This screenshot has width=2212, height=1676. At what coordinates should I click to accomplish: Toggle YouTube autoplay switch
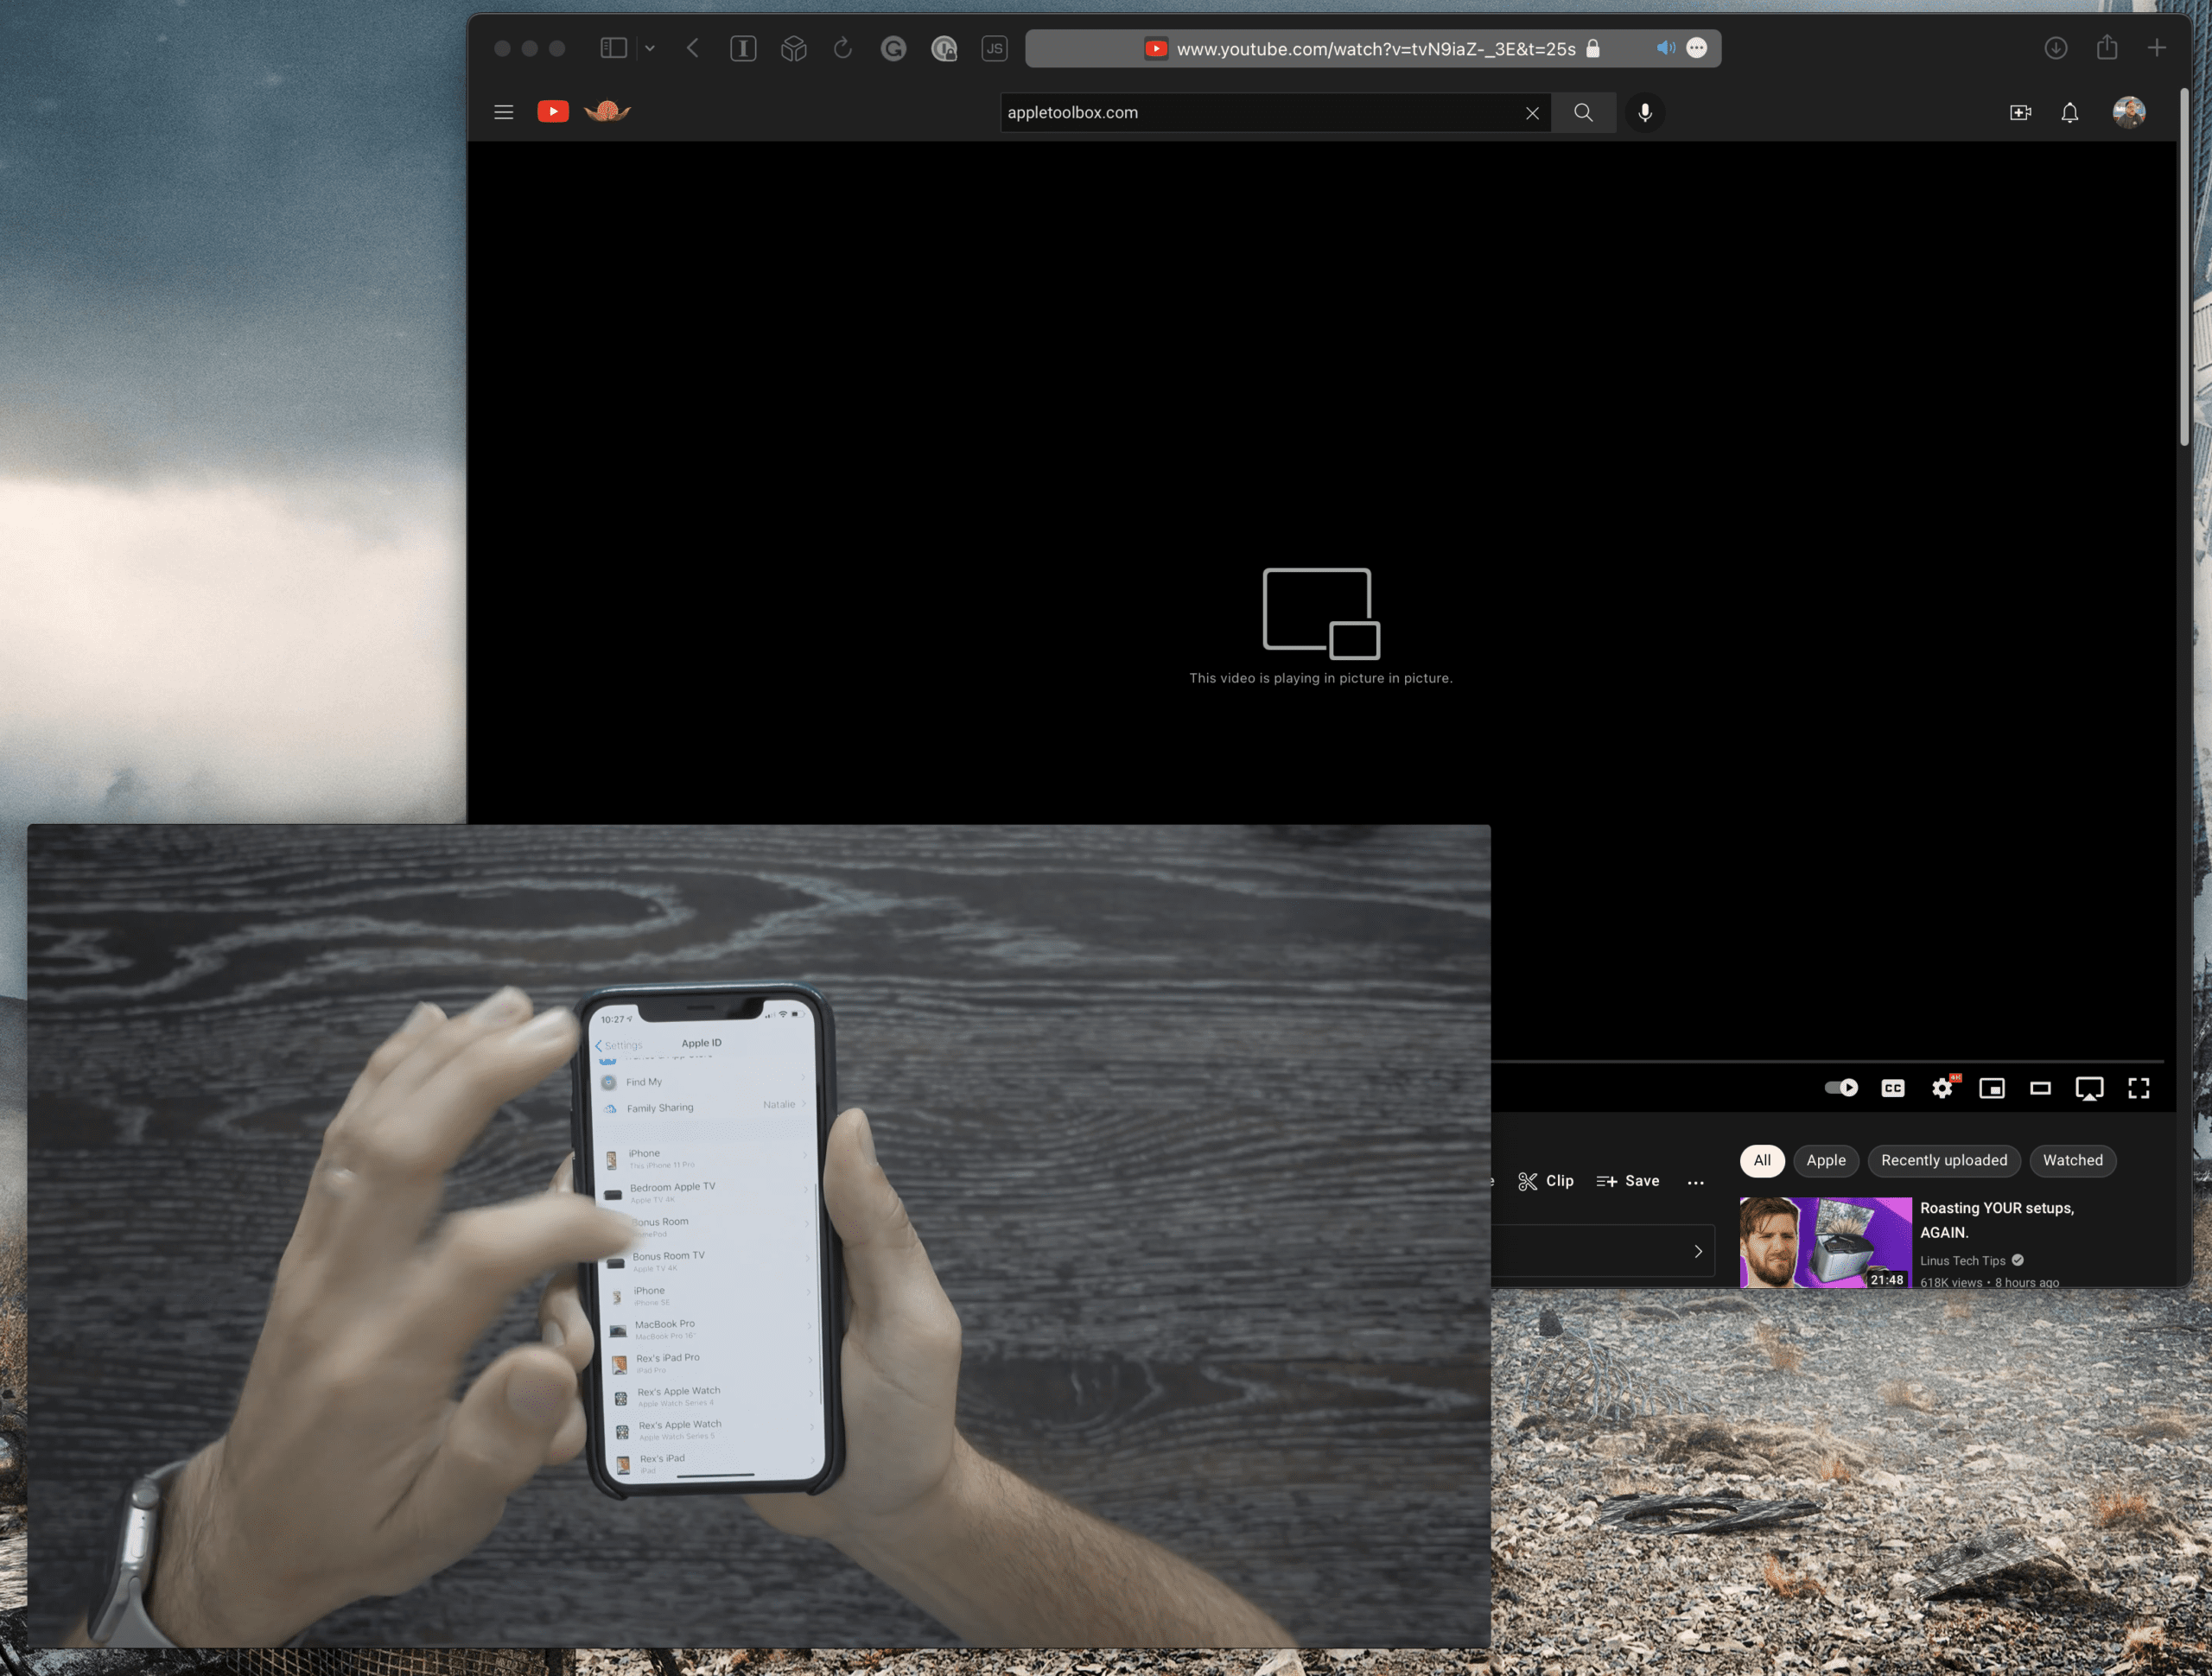point(1841,1087)
